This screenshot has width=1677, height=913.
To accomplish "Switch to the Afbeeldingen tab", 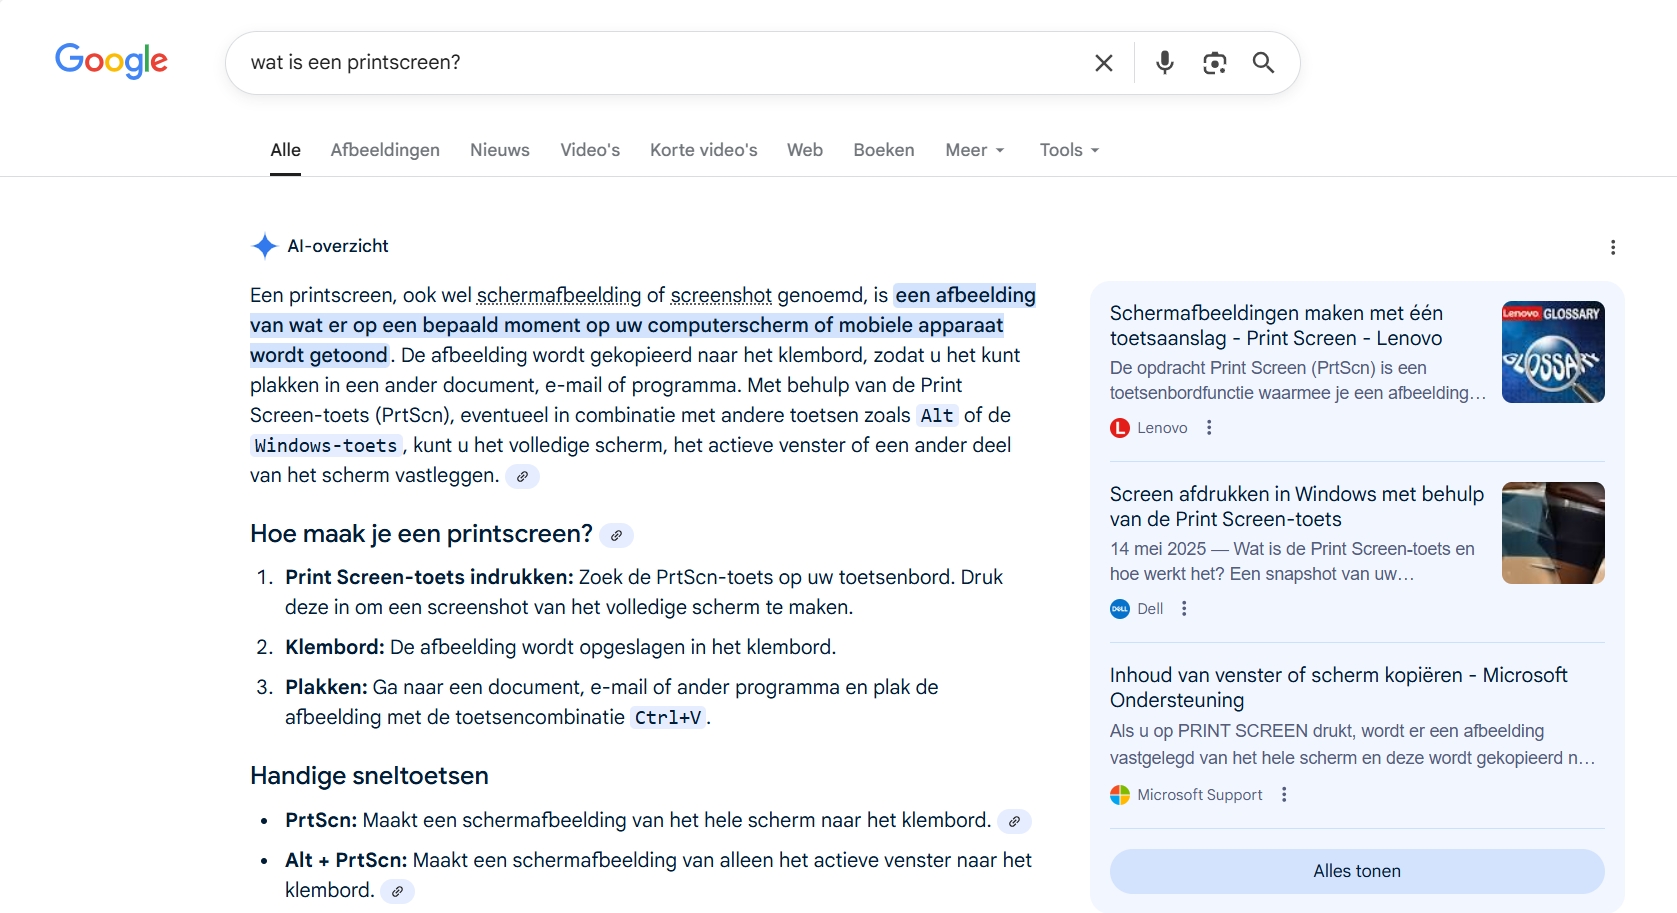I will [x=385, y=150].
